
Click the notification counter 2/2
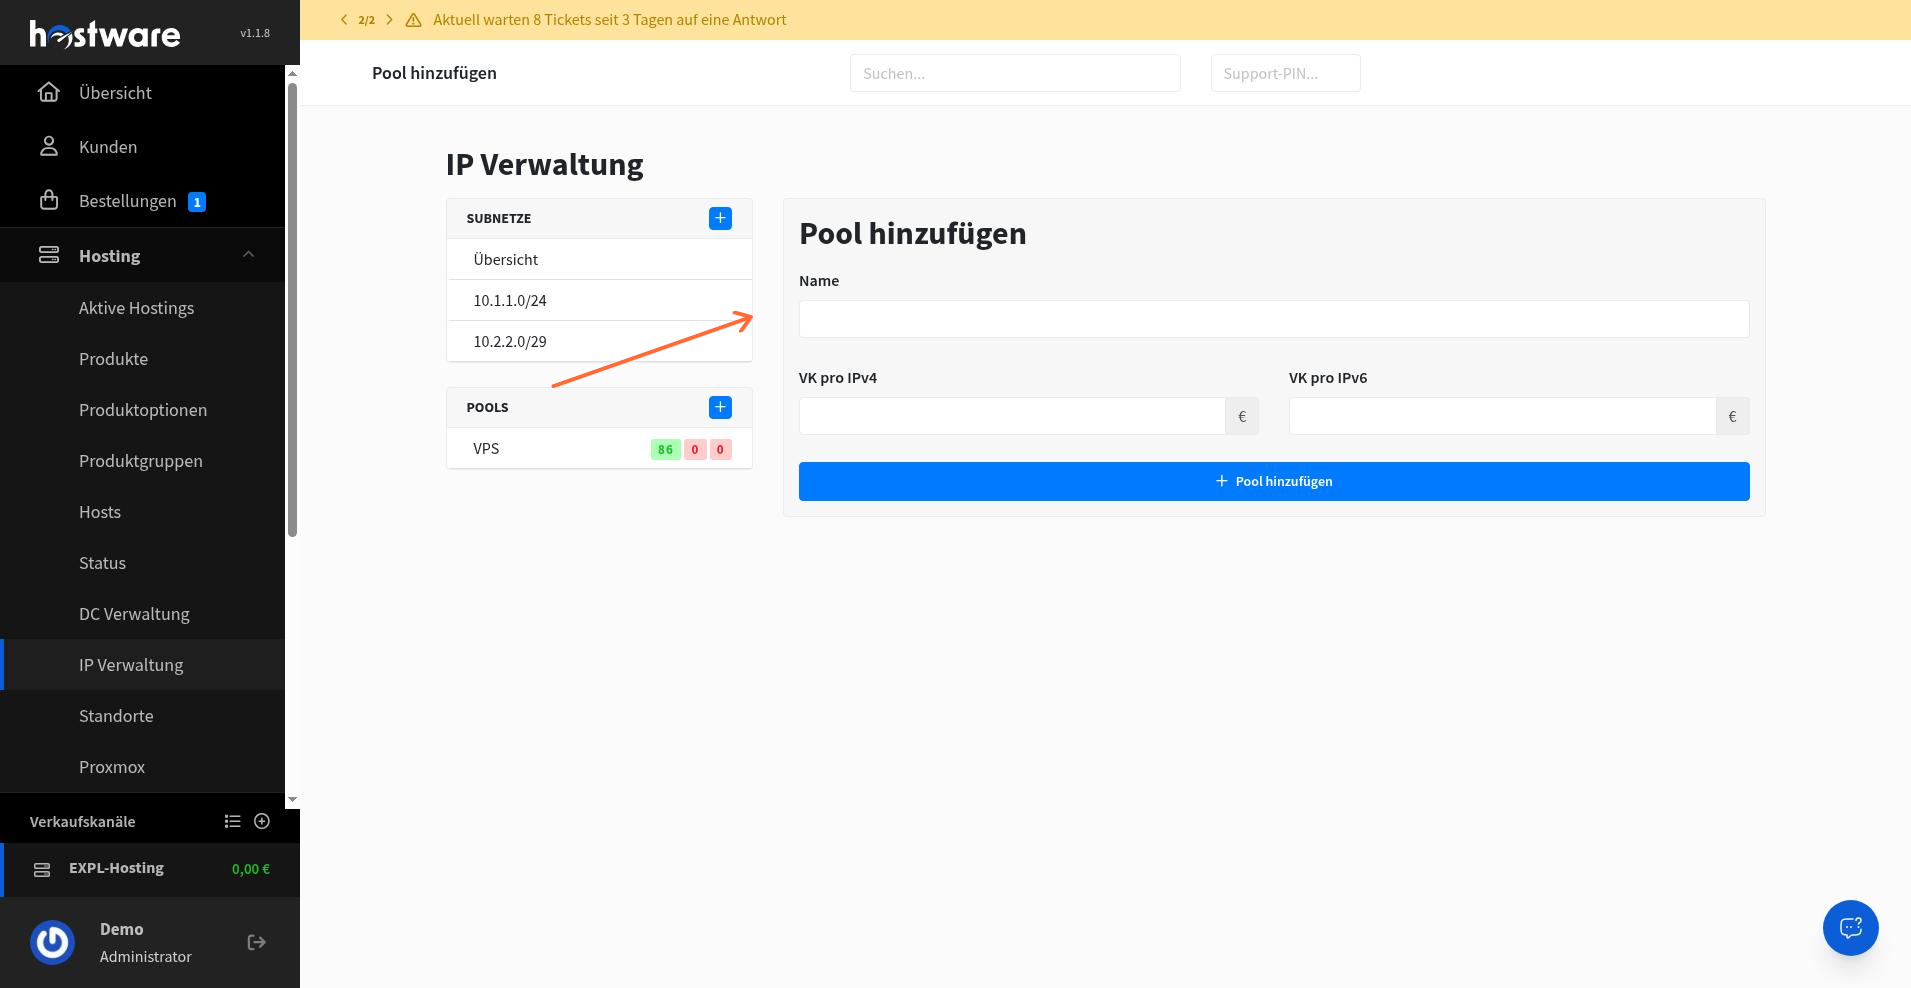367,20
